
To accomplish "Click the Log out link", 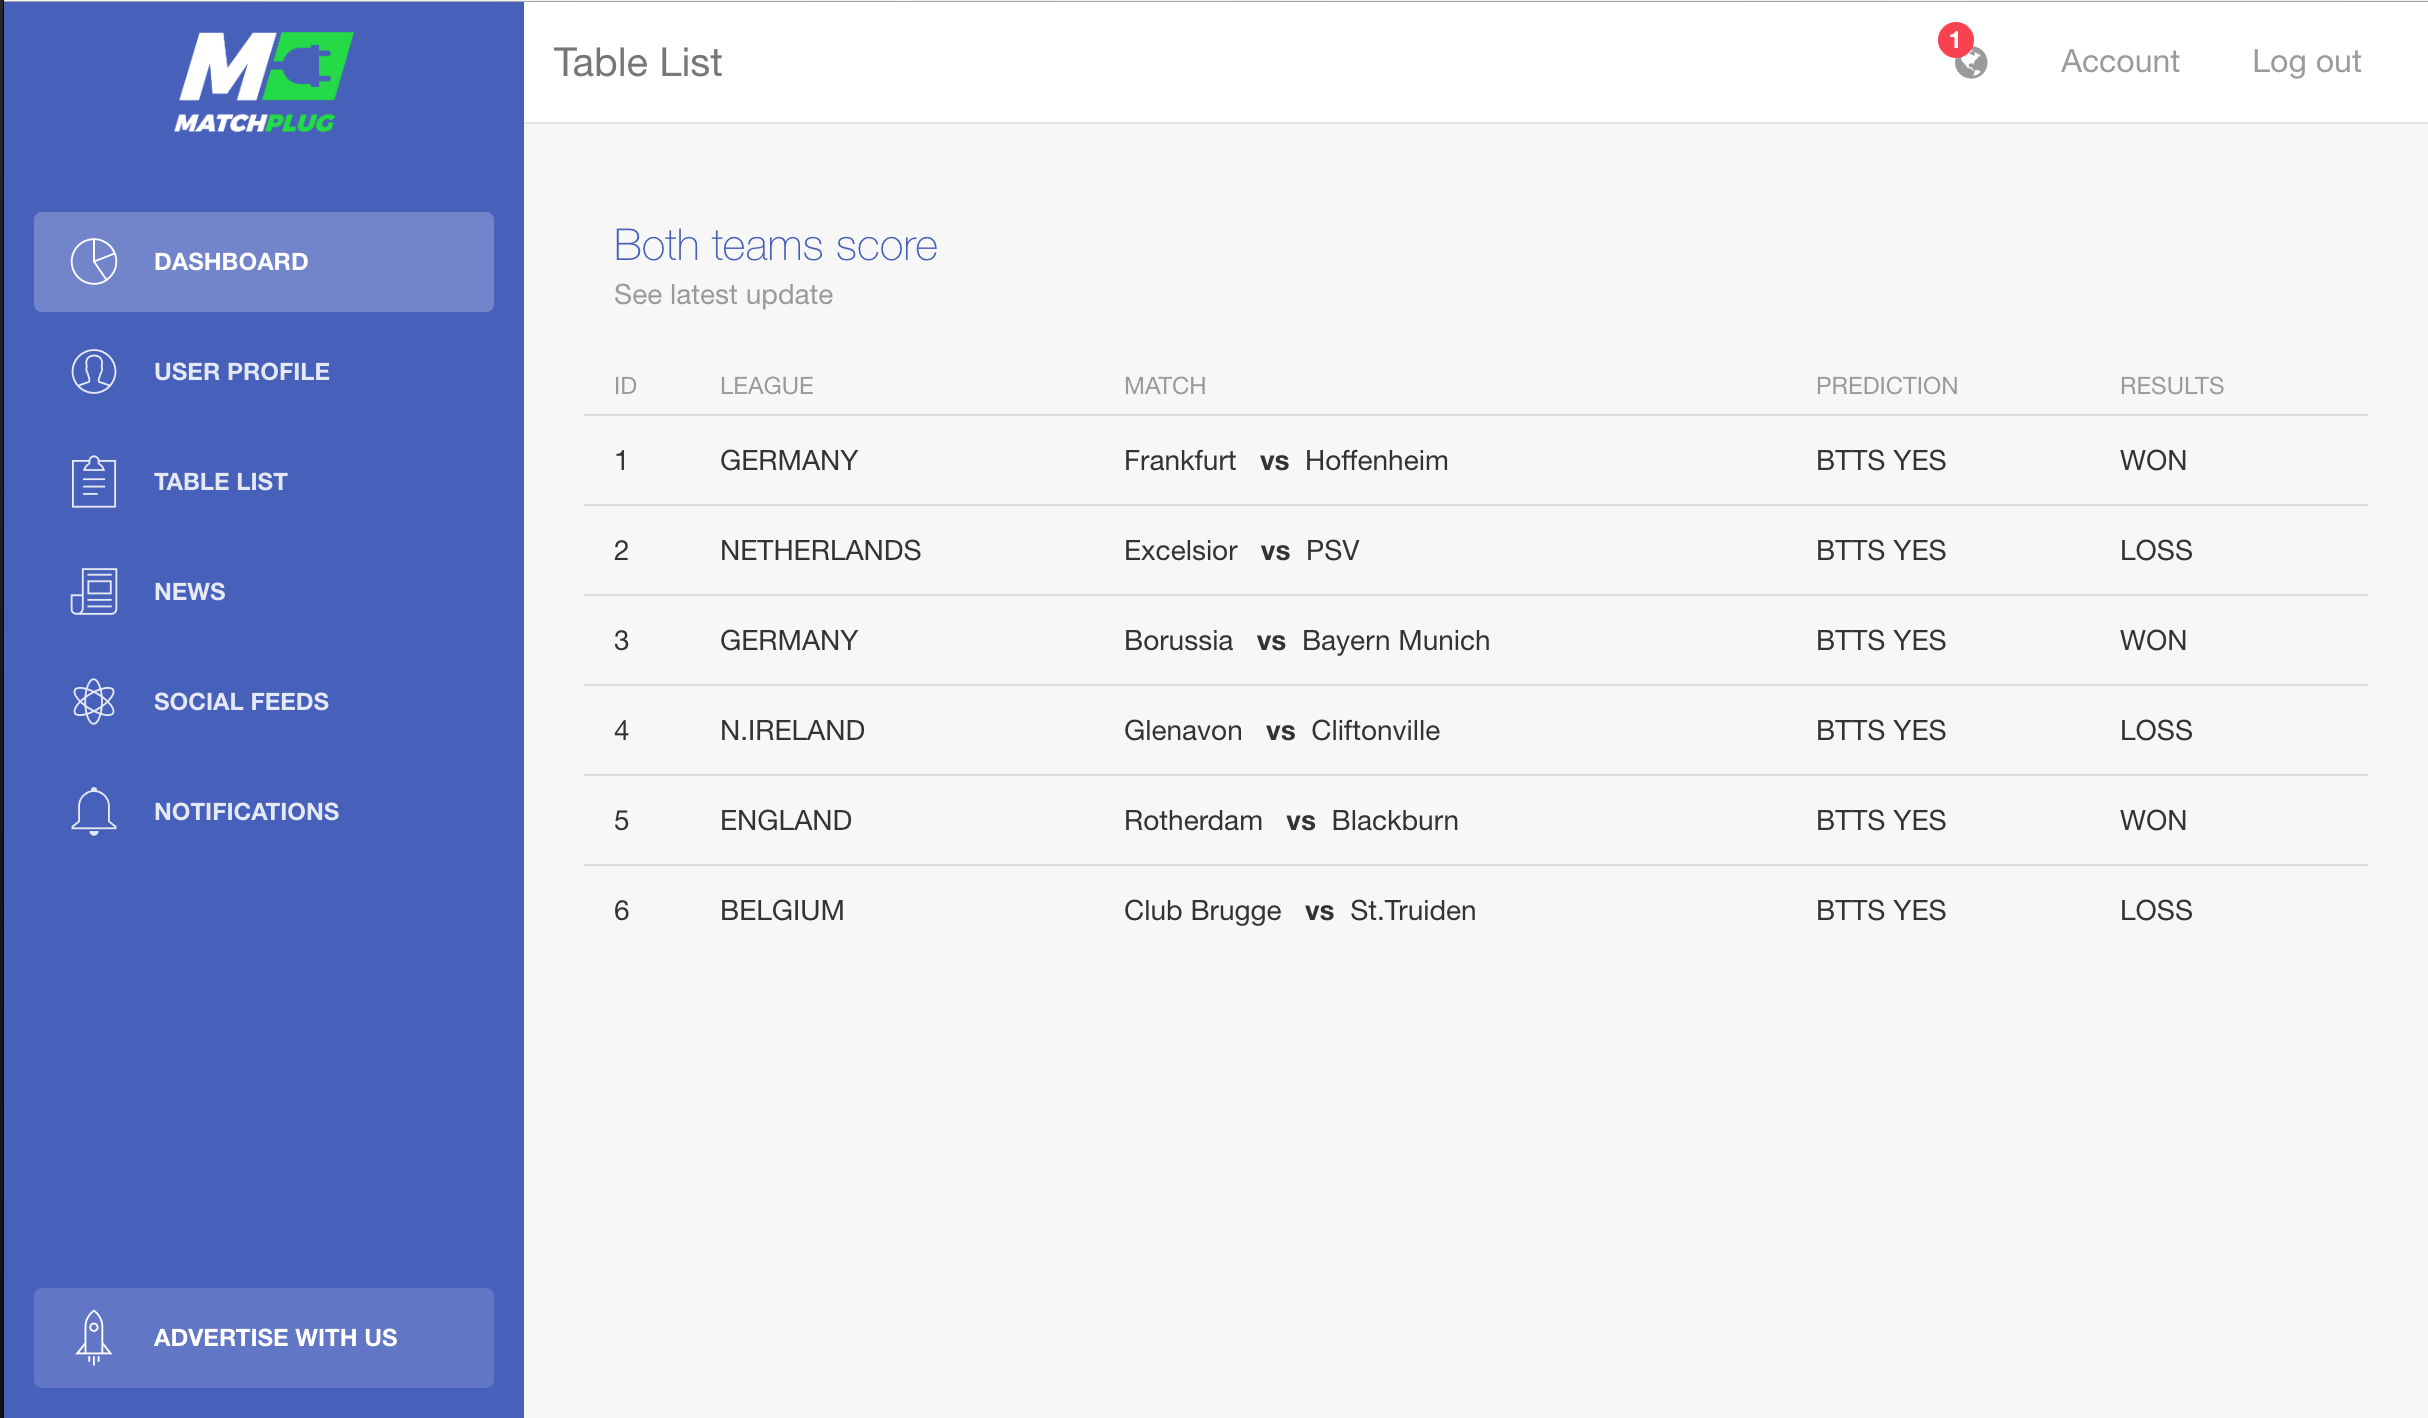I will (2305, 62).
